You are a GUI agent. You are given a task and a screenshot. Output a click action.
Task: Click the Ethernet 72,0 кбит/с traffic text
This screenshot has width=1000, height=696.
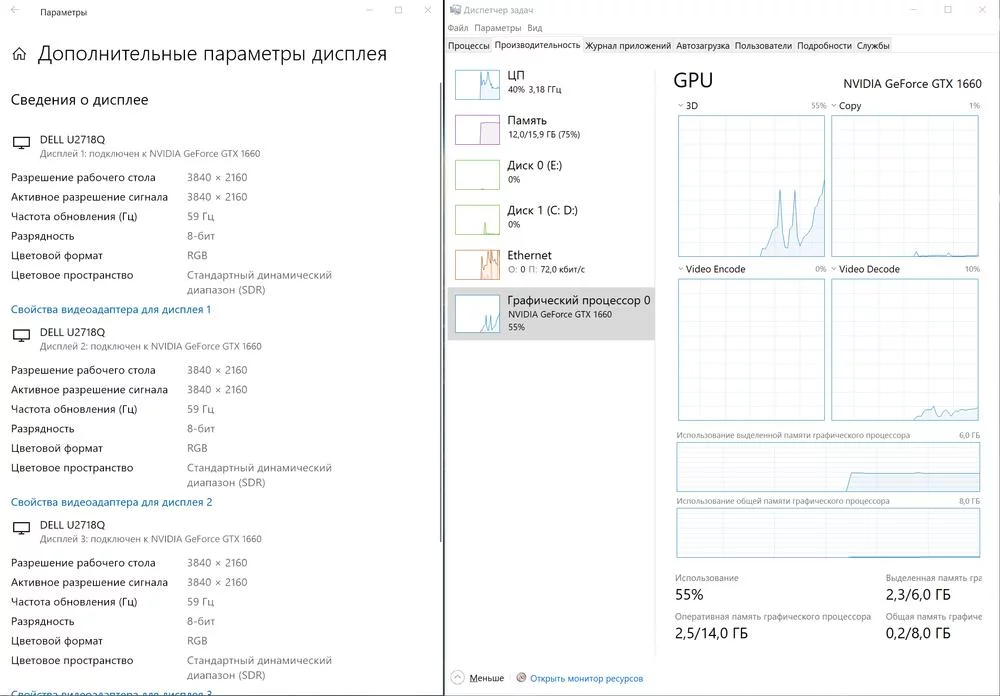pos(546,270)
